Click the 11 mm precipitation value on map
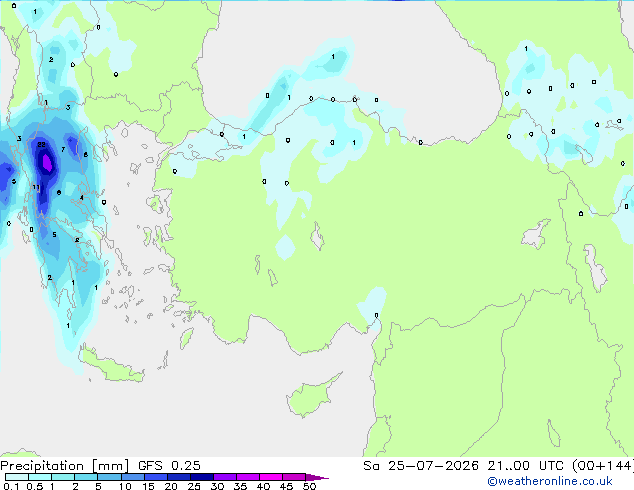The width and height of the screenshot is (634, 490). [36, 187]
